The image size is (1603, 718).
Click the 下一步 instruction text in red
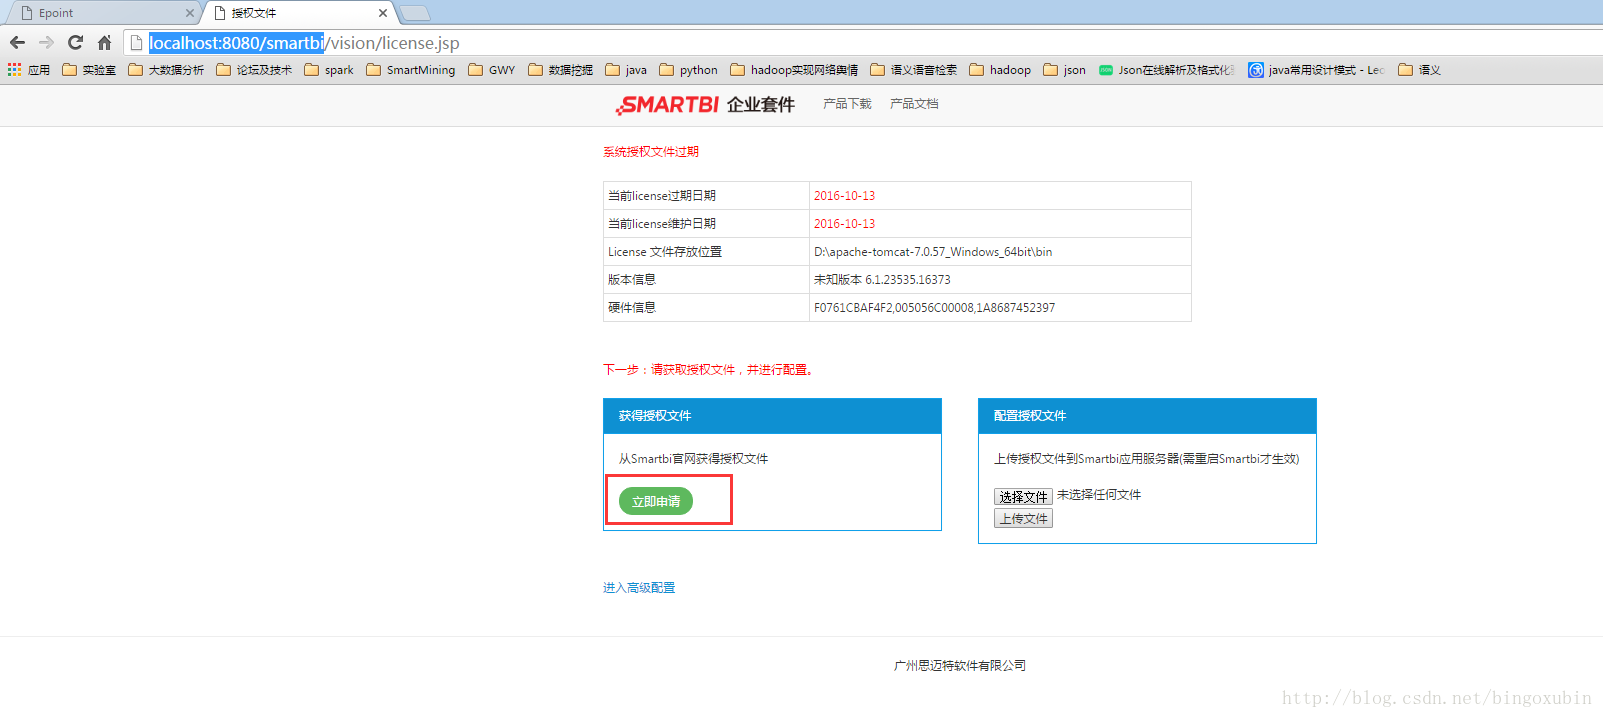[708, 370]
